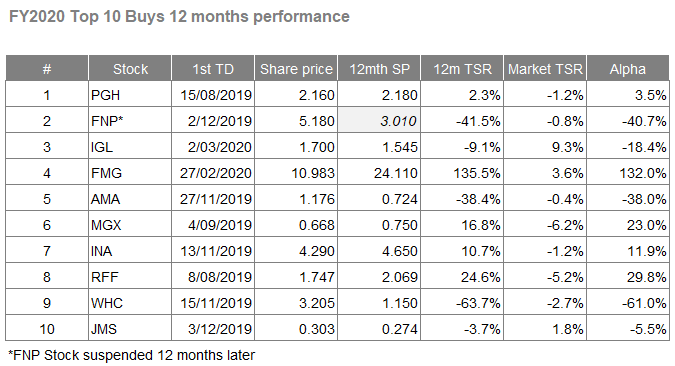Click the Stock column header

tap(130, 68)
